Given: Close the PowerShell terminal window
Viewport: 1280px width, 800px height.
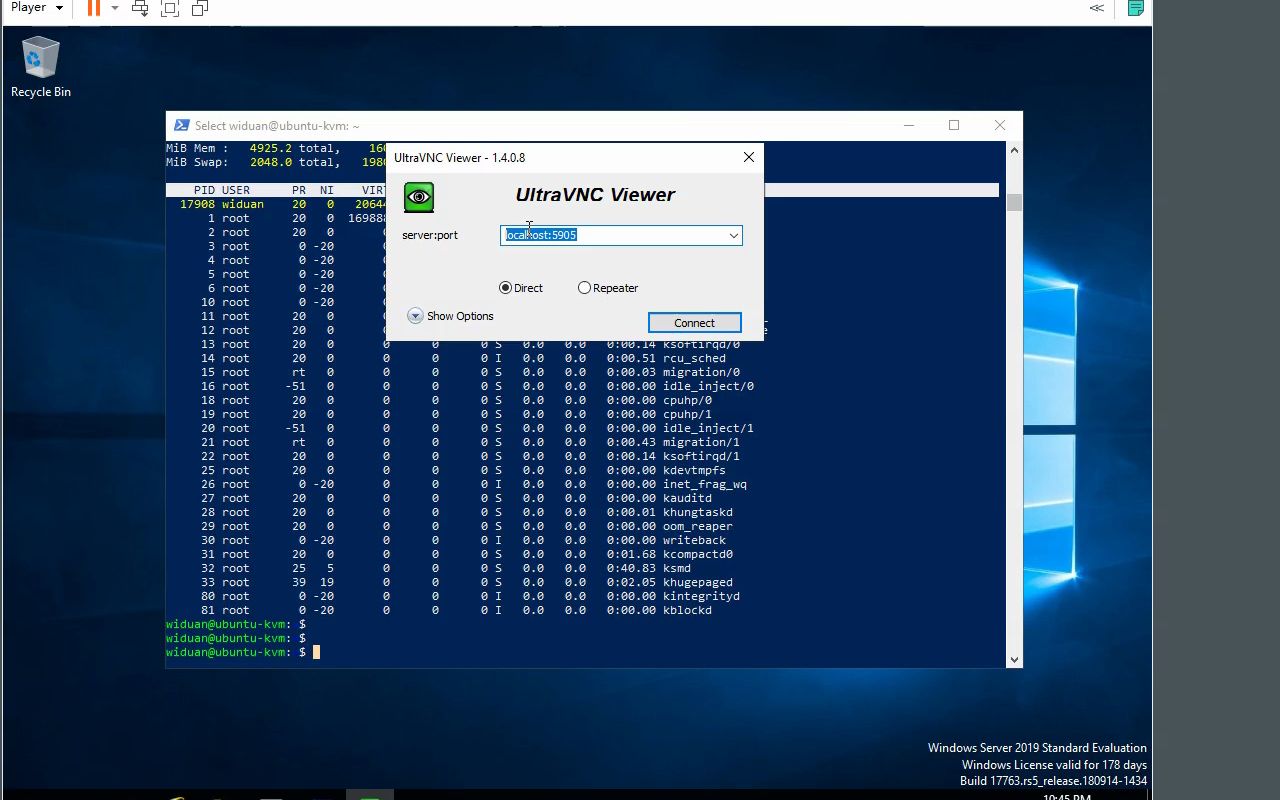Looking at the screenshot, I should click(x=1000, y=125).
